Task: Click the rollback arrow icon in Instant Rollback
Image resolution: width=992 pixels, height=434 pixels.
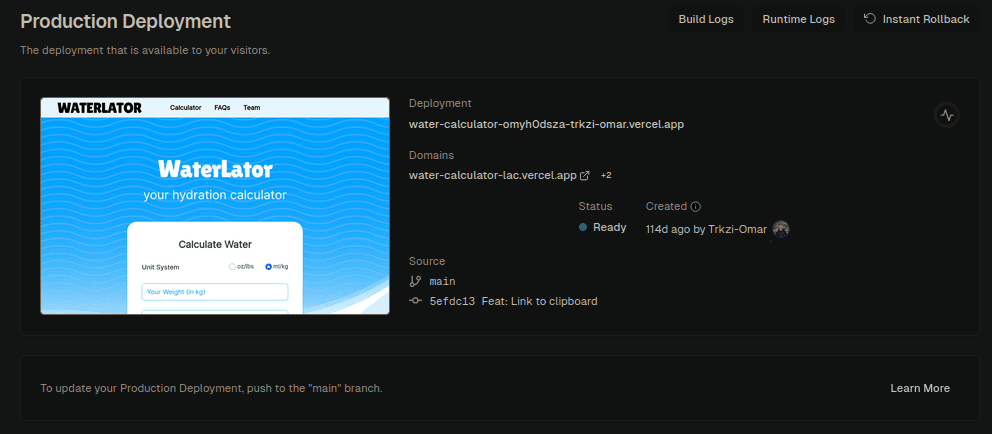Action: pos(870,19)
